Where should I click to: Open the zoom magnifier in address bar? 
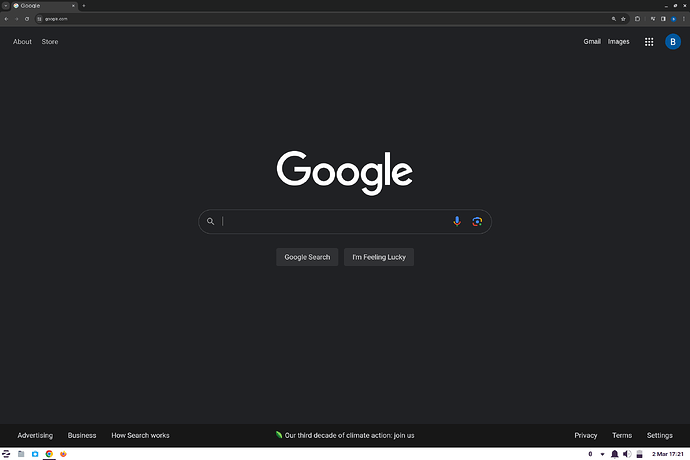click(613, 19)
